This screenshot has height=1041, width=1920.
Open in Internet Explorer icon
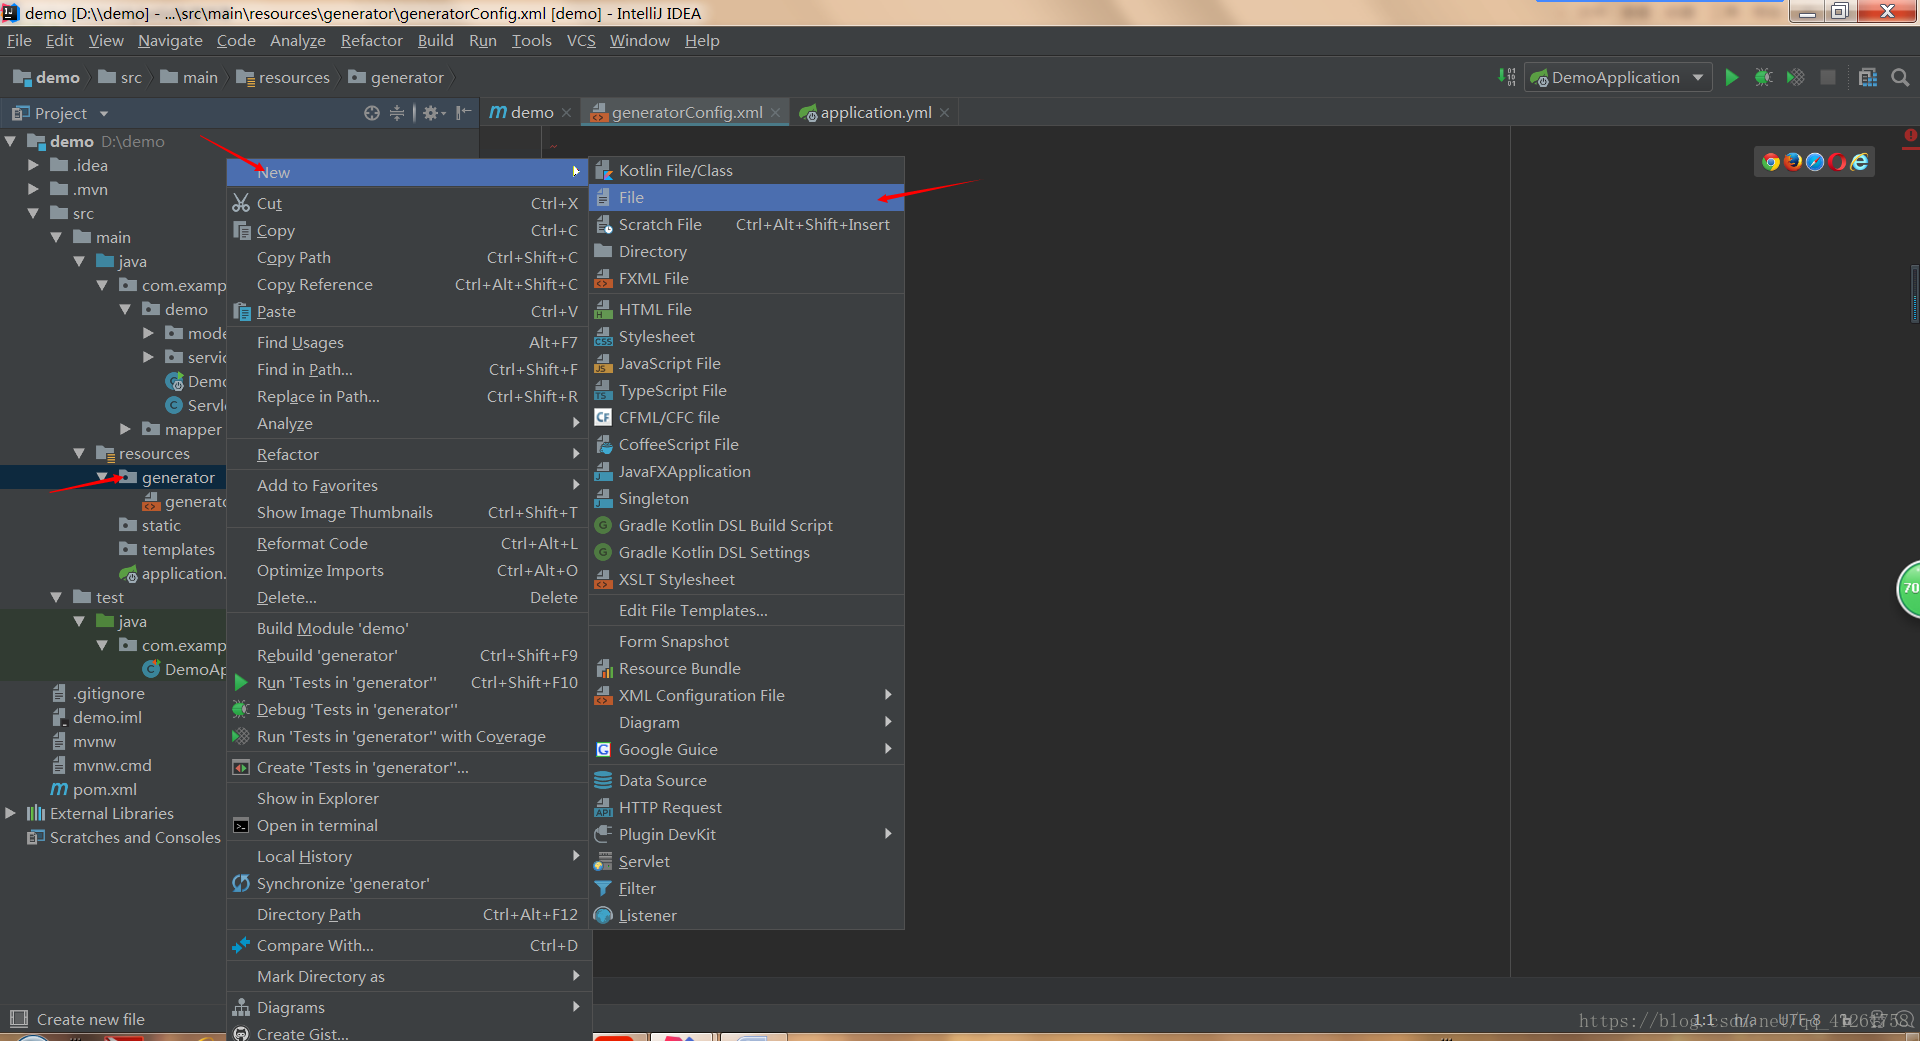(x=1859, y=162)
